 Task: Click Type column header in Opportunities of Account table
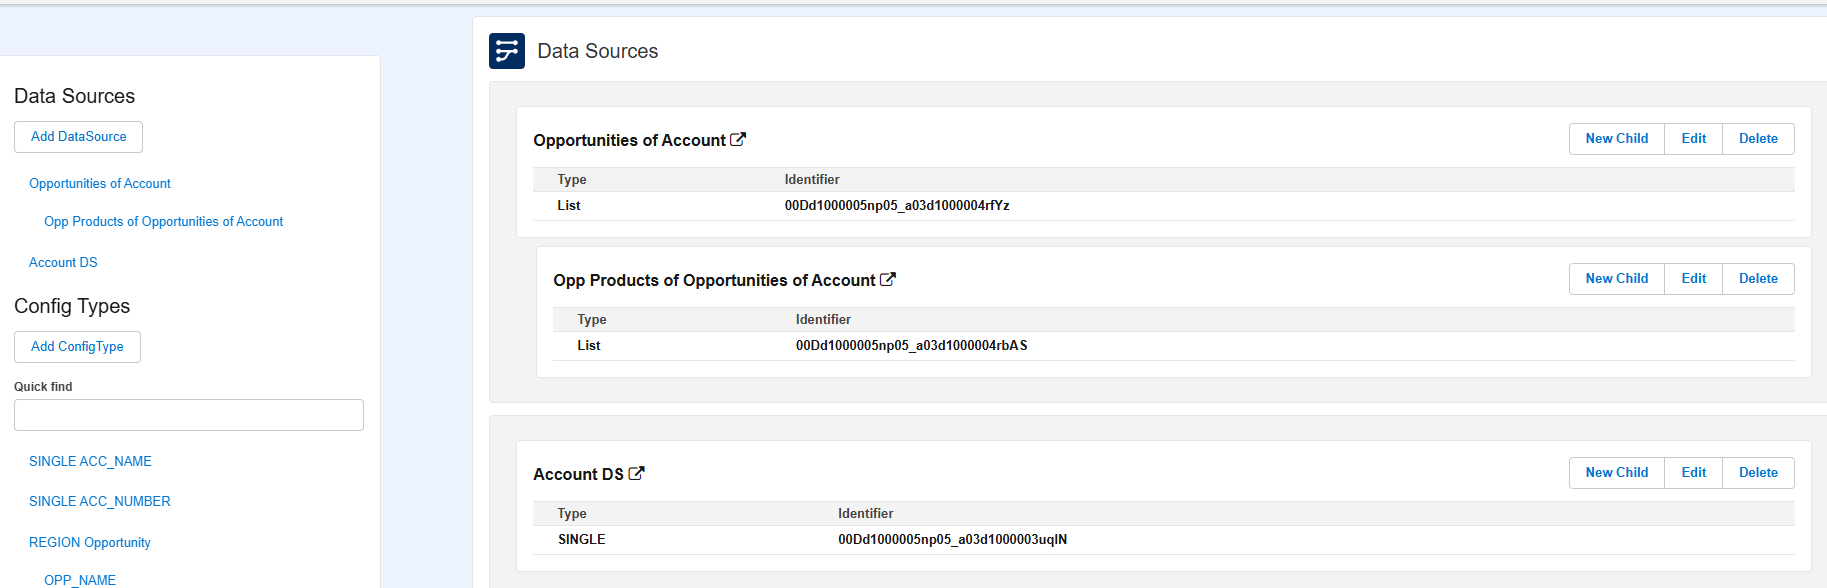[571, 180]
